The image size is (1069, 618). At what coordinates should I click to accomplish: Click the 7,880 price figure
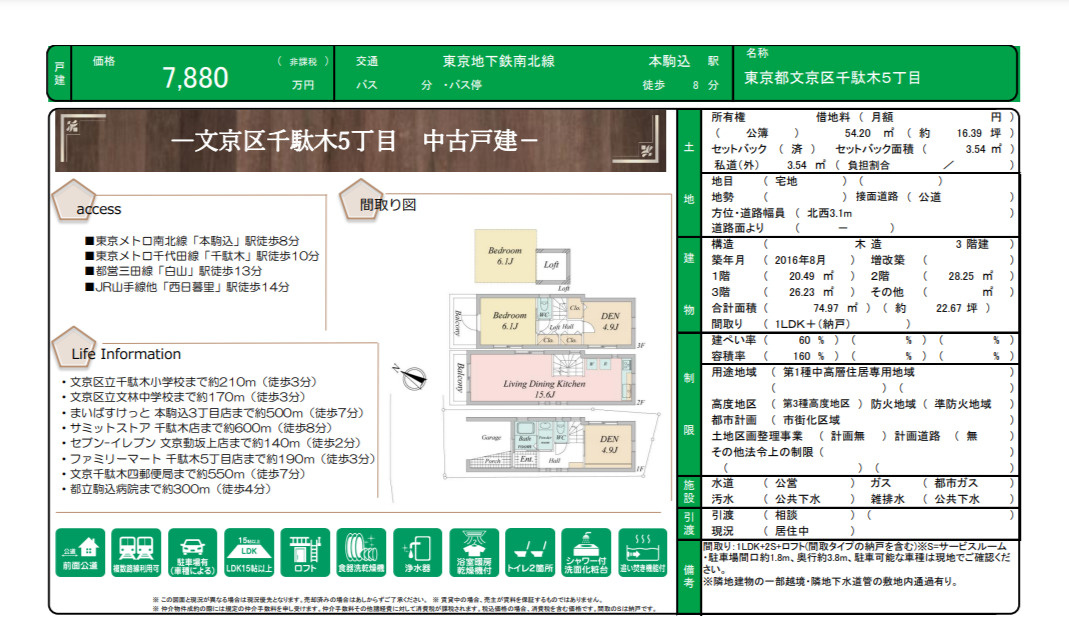coord(195,78)
